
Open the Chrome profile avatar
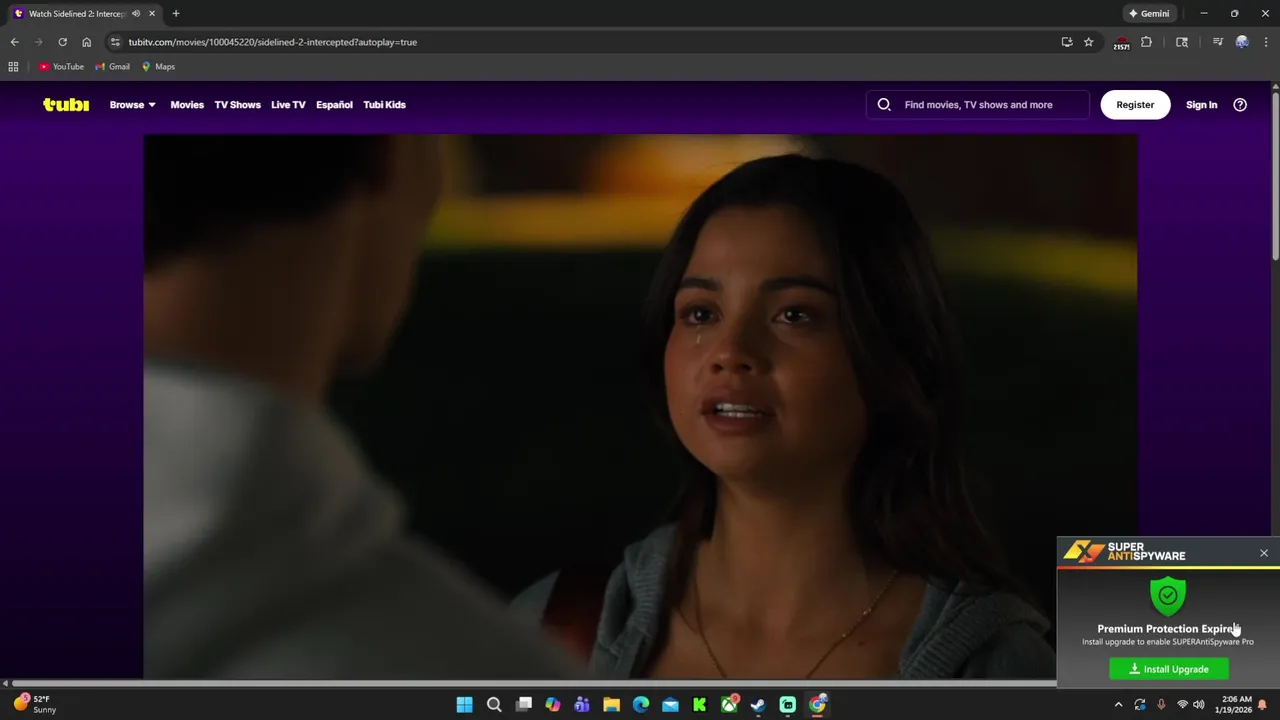[1242, 42]
